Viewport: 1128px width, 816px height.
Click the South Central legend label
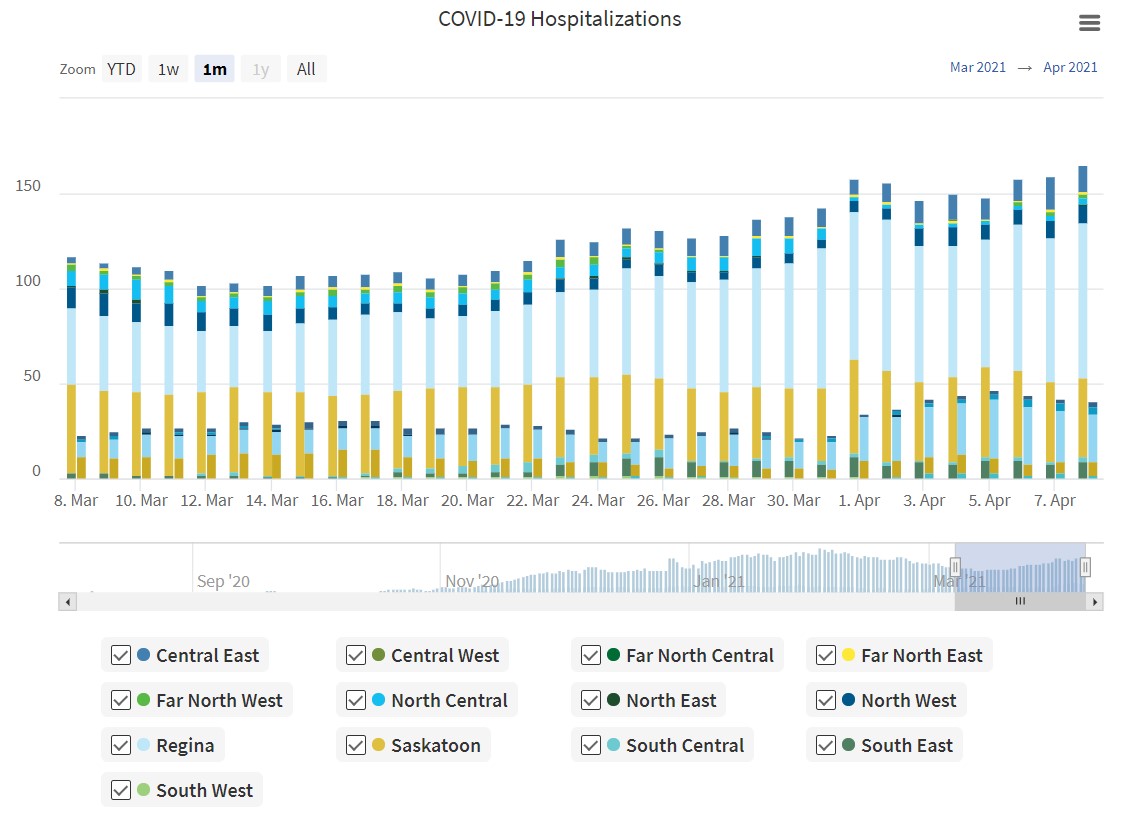(685, 745)
